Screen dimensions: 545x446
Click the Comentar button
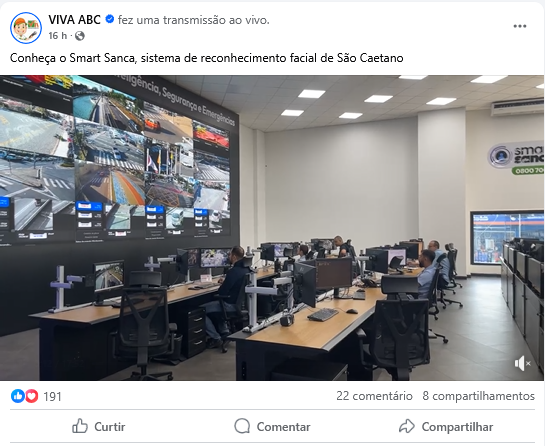[272, 427]
